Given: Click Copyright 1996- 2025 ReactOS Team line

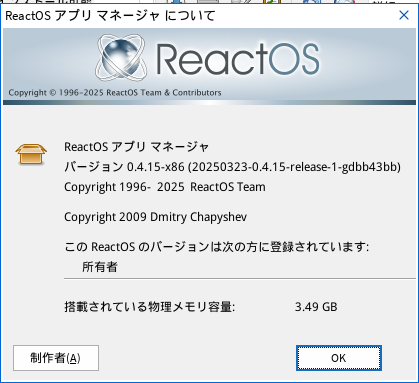Looking at the screenshot, I should pos(165,187).
